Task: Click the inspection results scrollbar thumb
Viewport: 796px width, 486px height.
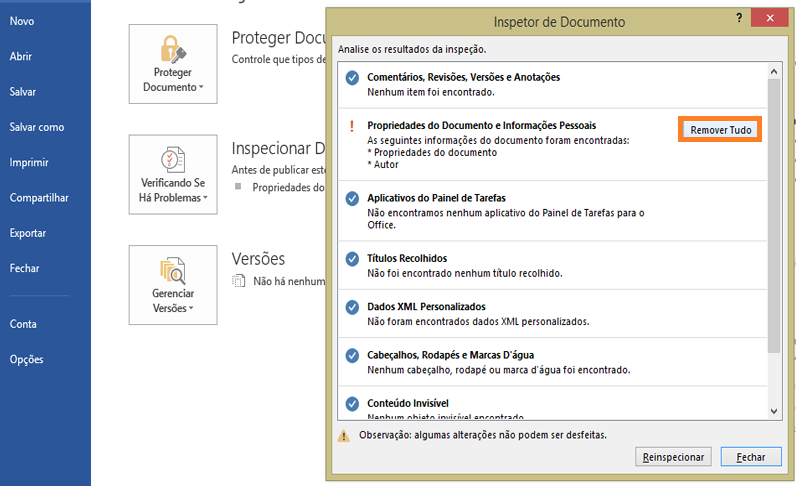Action: click(x=774, y=216)
